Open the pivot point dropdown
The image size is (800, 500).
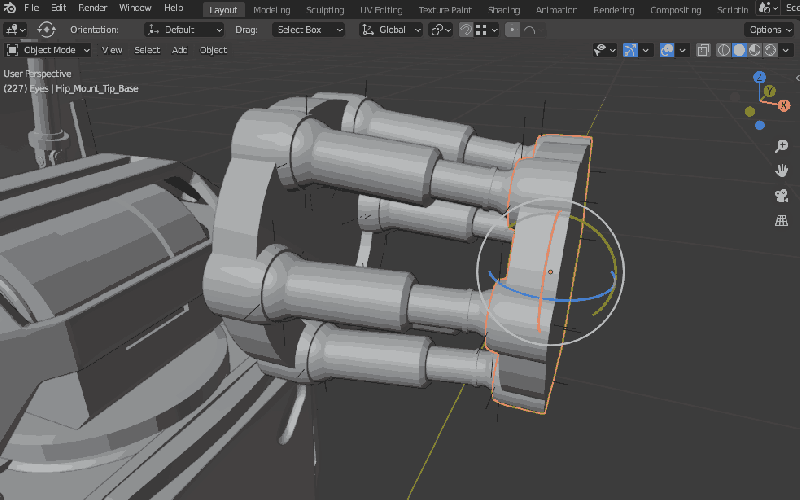pos(440,30)
